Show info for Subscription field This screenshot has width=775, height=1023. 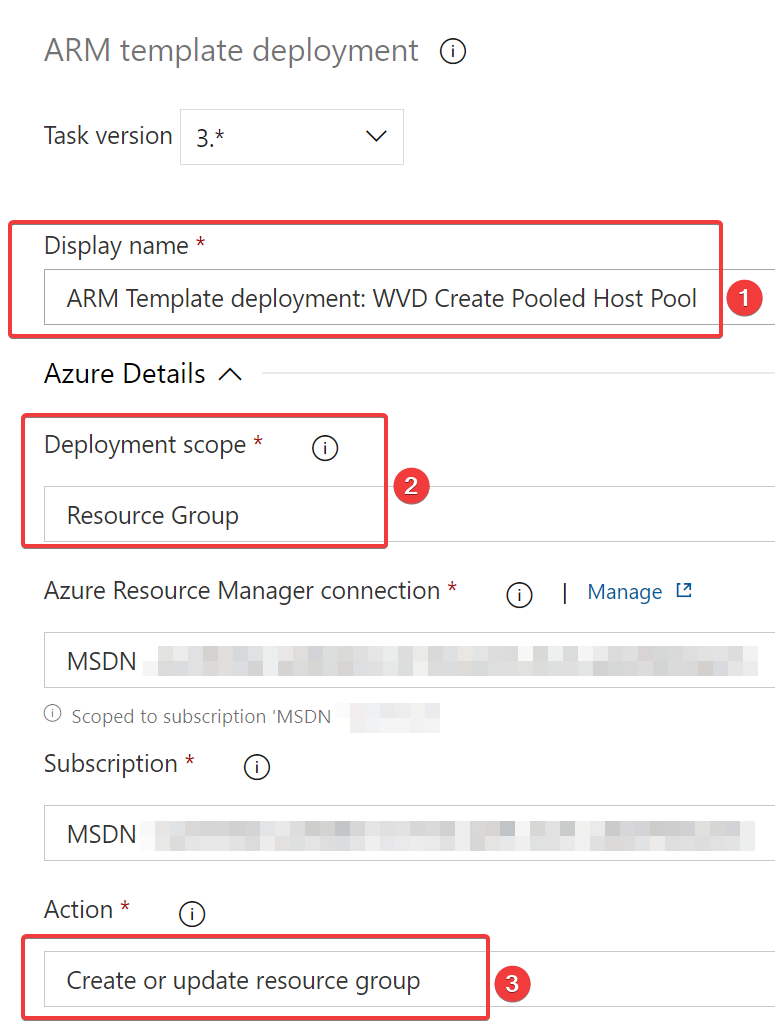click(257, 767)
